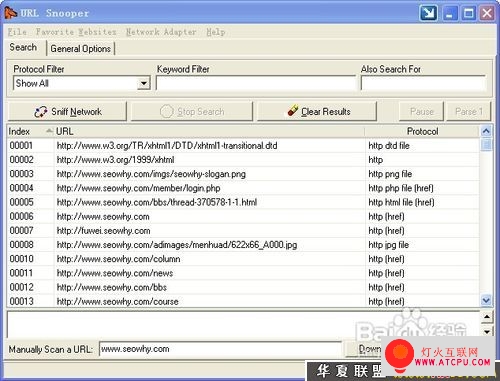Screen dimensions: 500x381
Task: Switch to the General Options tab
Action: pyautogui.click(x=80, y=49)
